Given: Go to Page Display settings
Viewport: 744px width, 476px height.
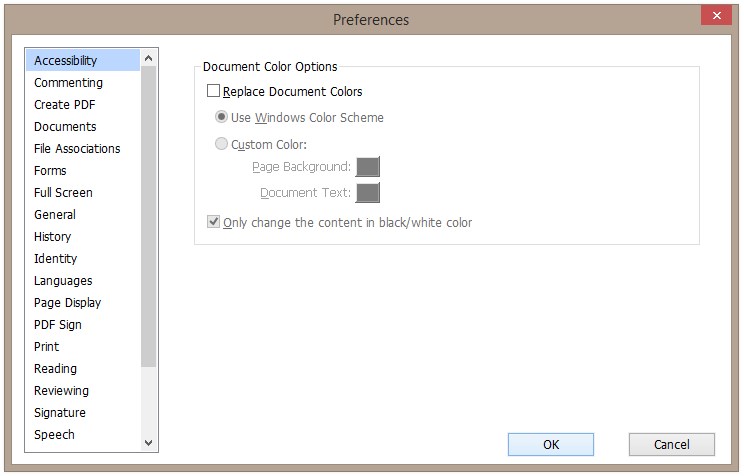Looking at the screenshot, I should 83,302.
